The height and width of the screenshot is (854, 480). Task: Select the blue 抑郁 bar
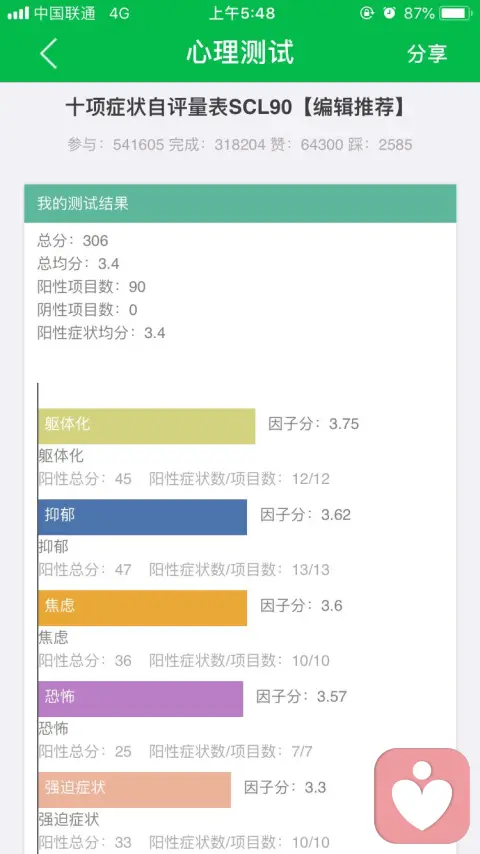(x=142, y=517)
